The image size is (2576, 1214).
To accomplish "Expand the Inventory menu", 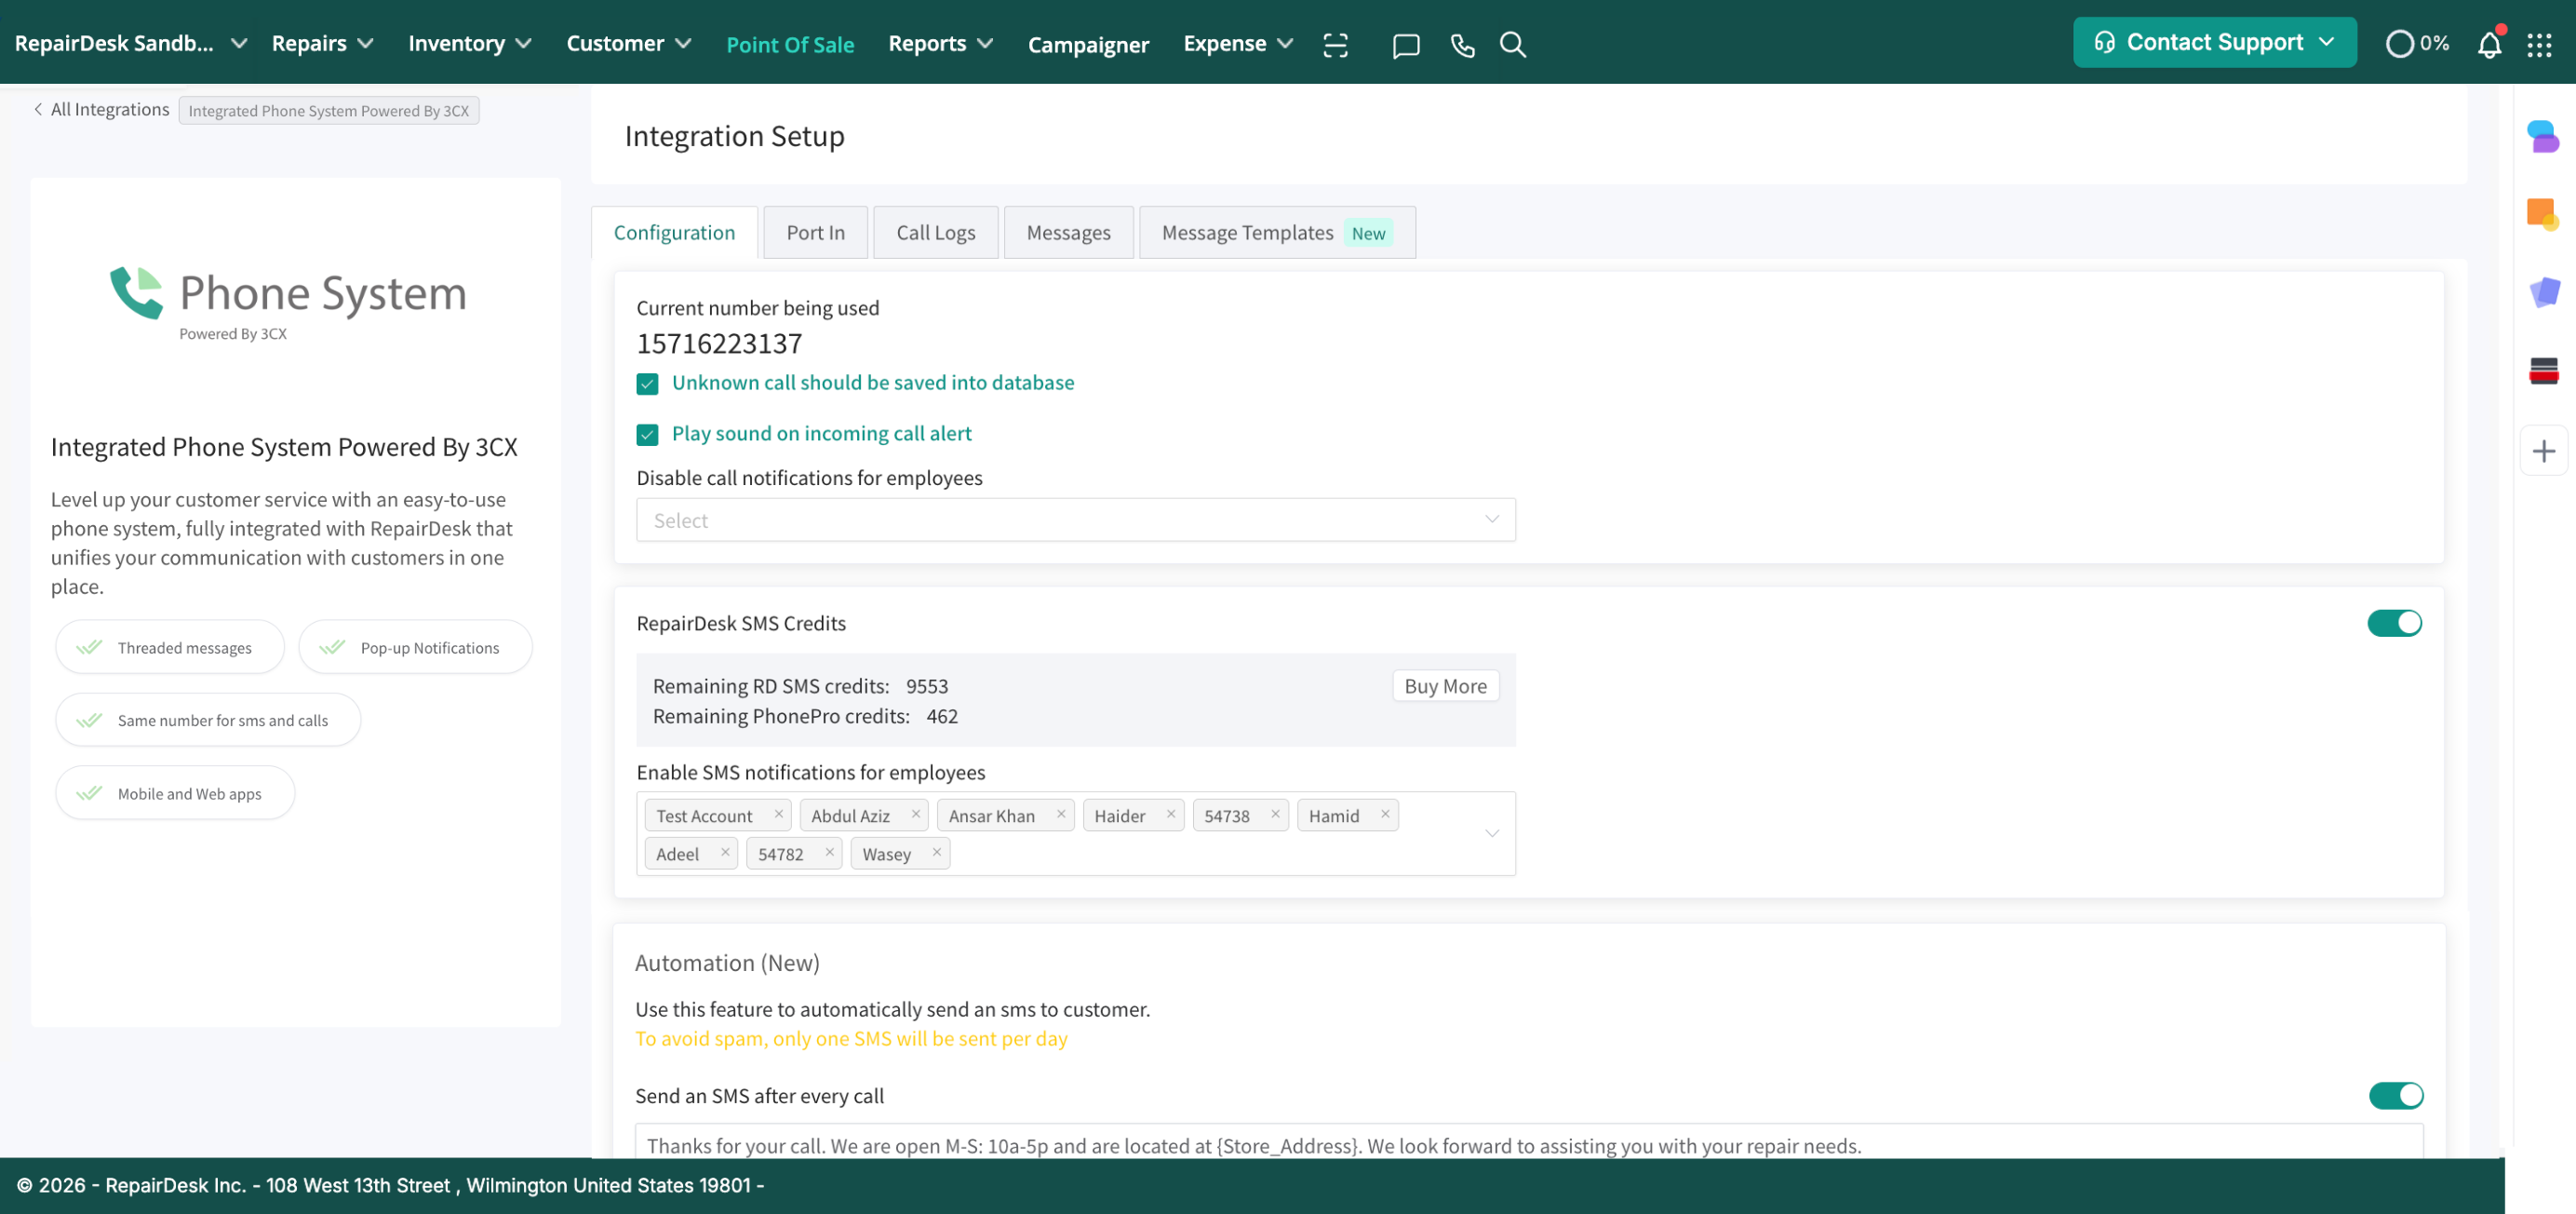I will click(x=469, y=43).
